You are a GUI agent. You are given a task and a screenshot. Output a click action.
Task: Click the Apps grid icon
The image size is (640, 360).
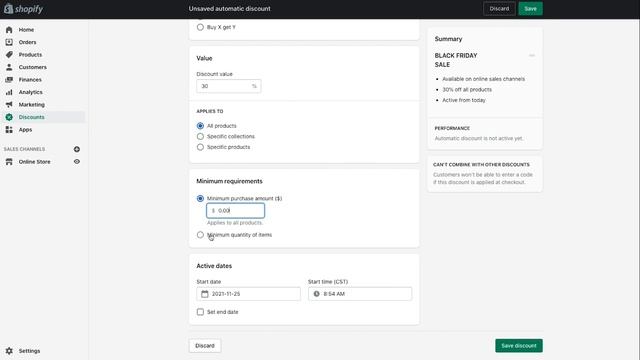tap(9, 129)
